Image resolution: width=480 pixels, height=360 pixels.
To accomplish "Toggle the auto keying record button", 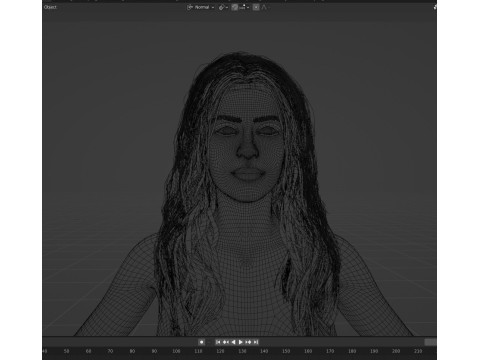I will (x=201, y=342).
